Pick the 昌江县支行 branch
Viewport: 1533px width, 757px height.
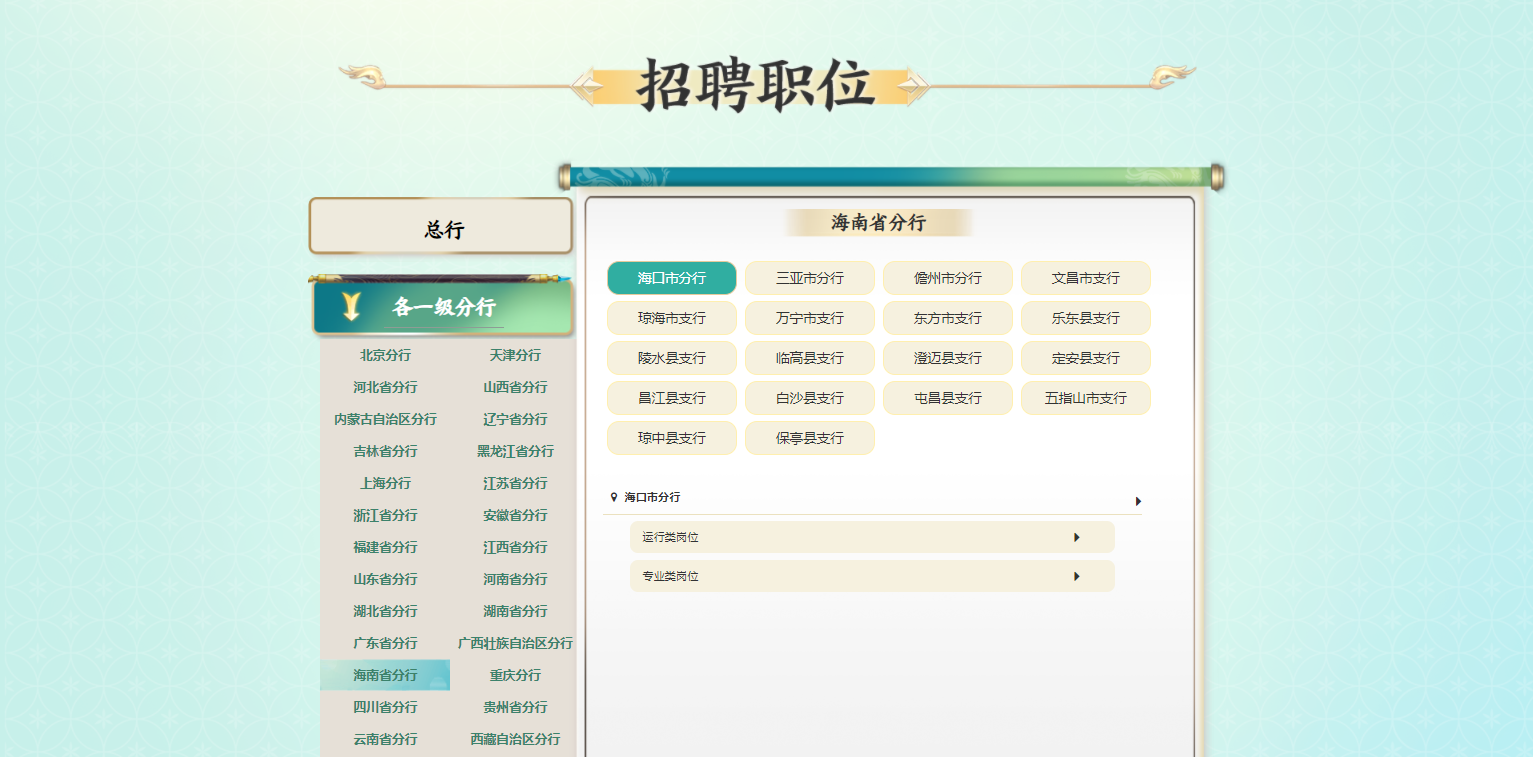coord(672,398)
